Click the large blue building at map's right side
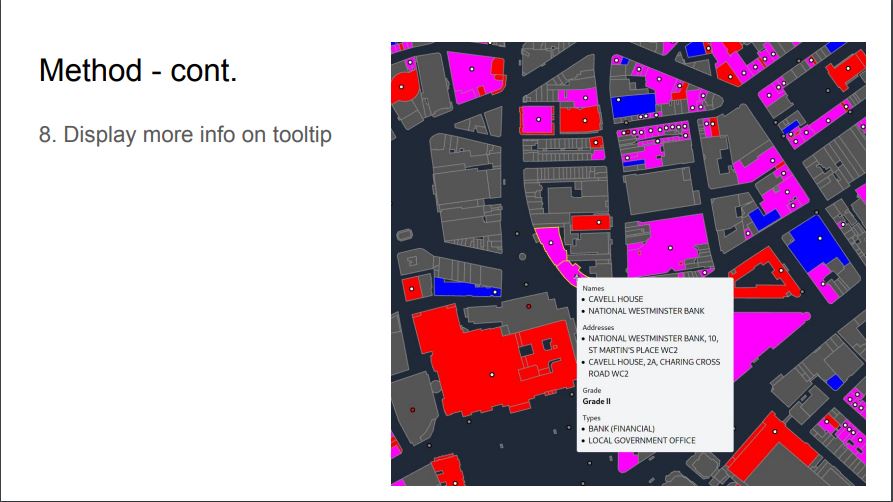 814,244
